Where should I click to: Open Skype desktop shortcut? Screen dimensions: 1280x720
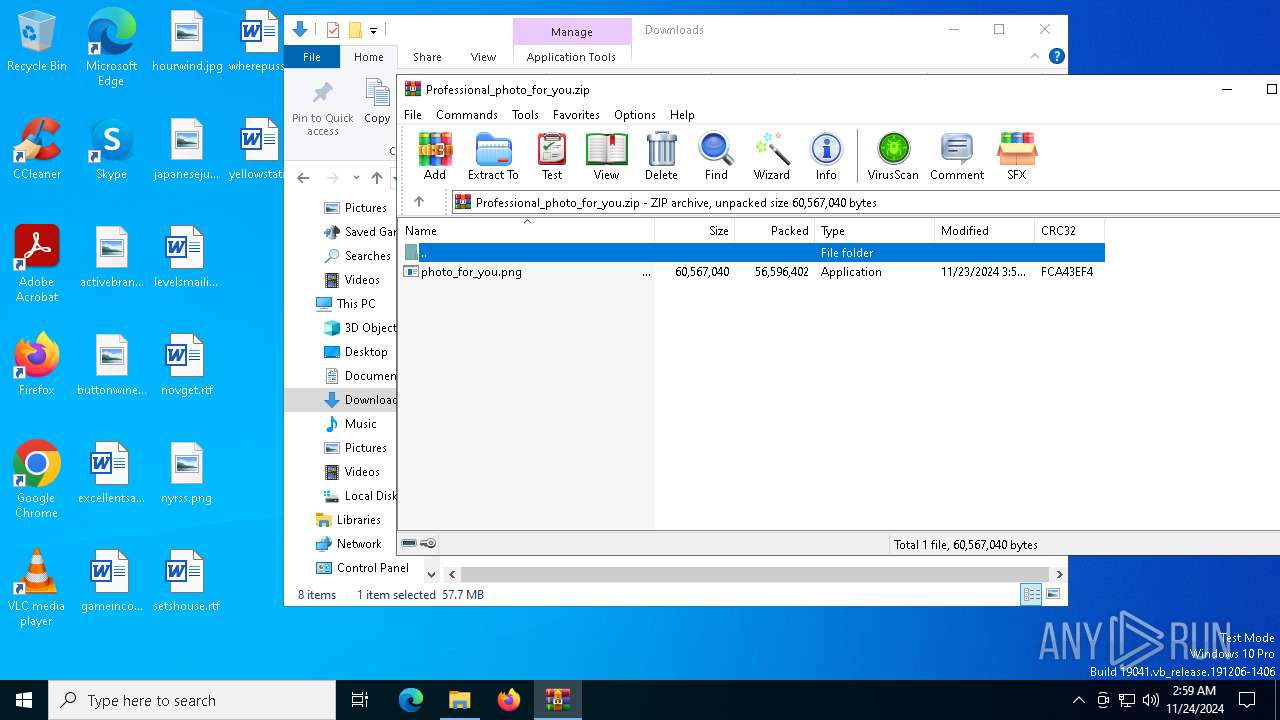point(111,149)
